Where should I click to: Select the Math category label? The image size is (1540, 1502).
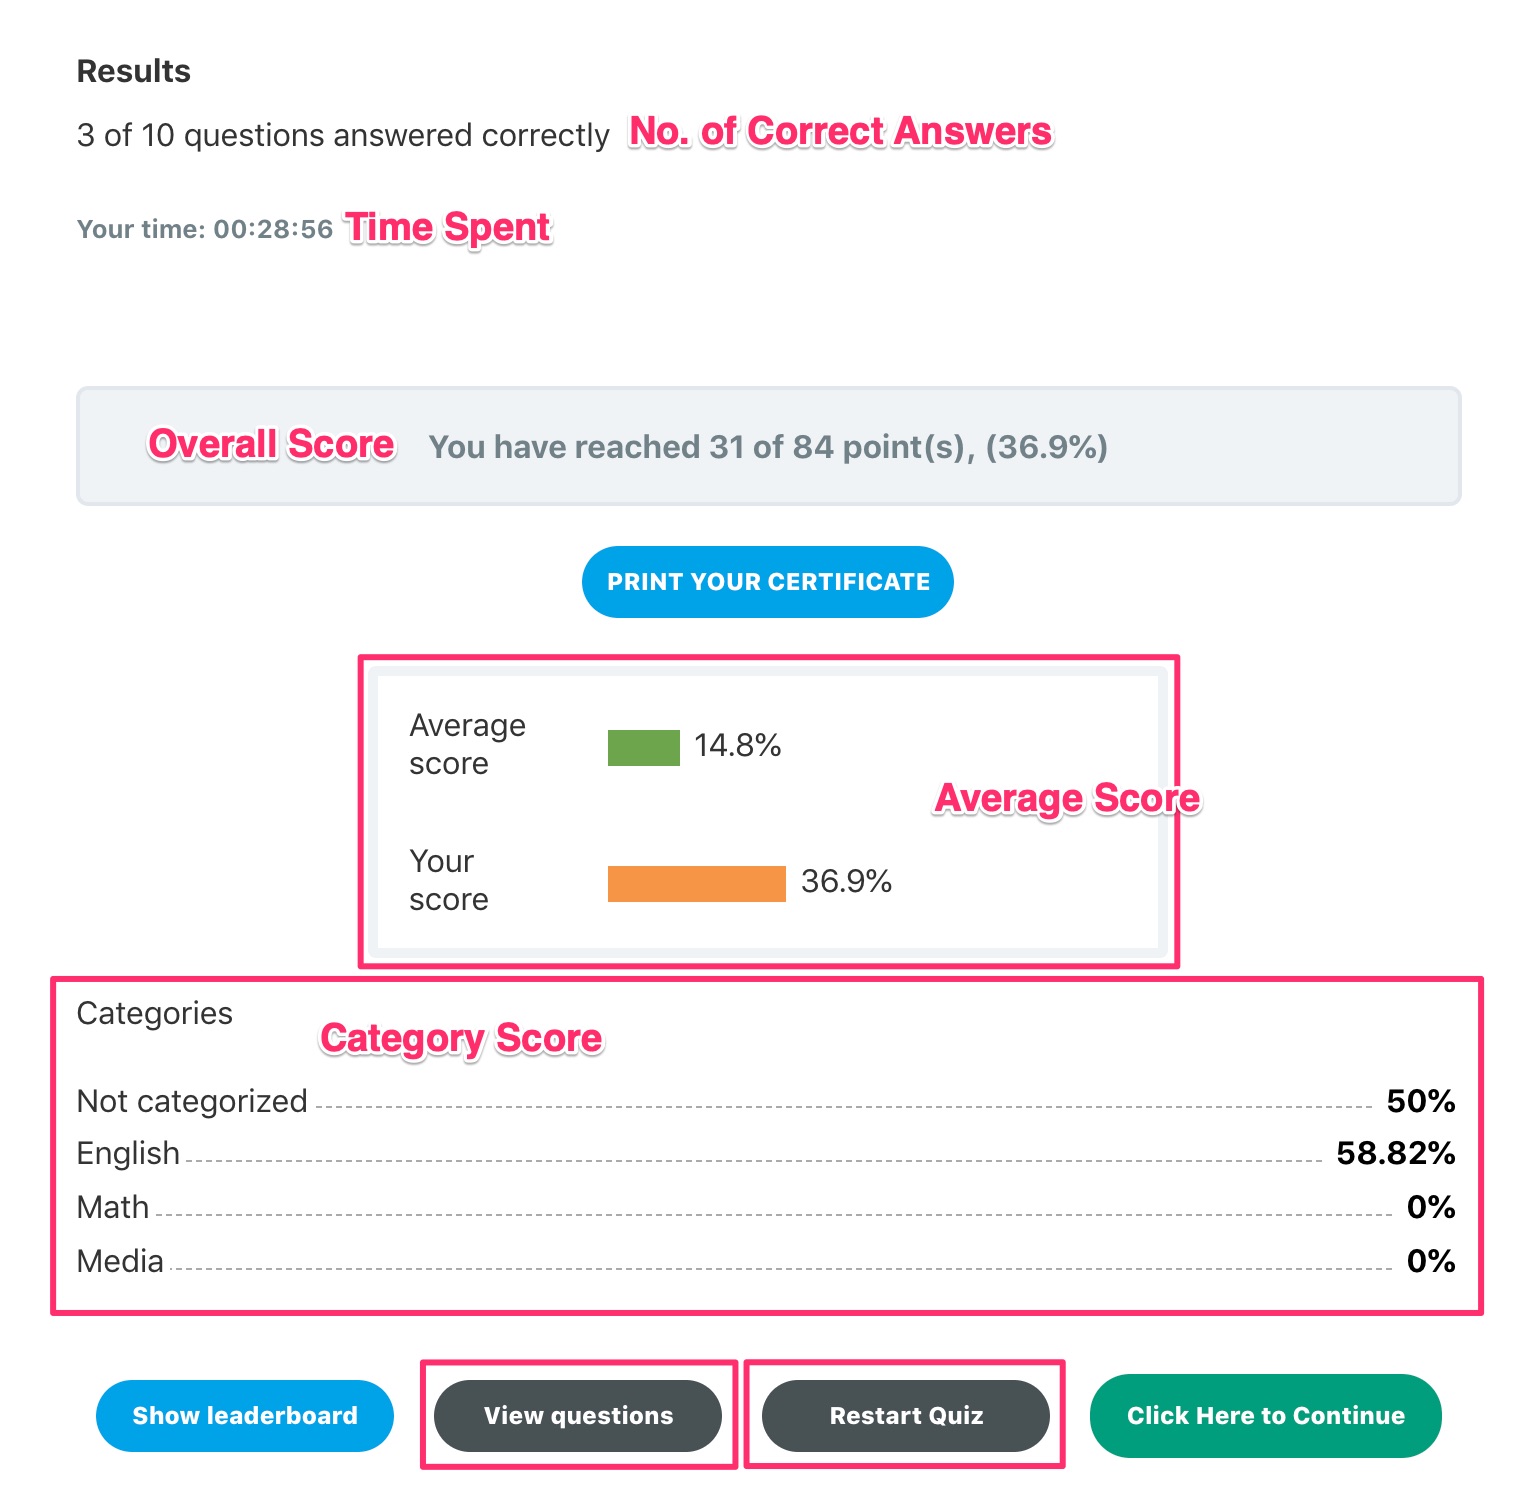pos(113,1207)
